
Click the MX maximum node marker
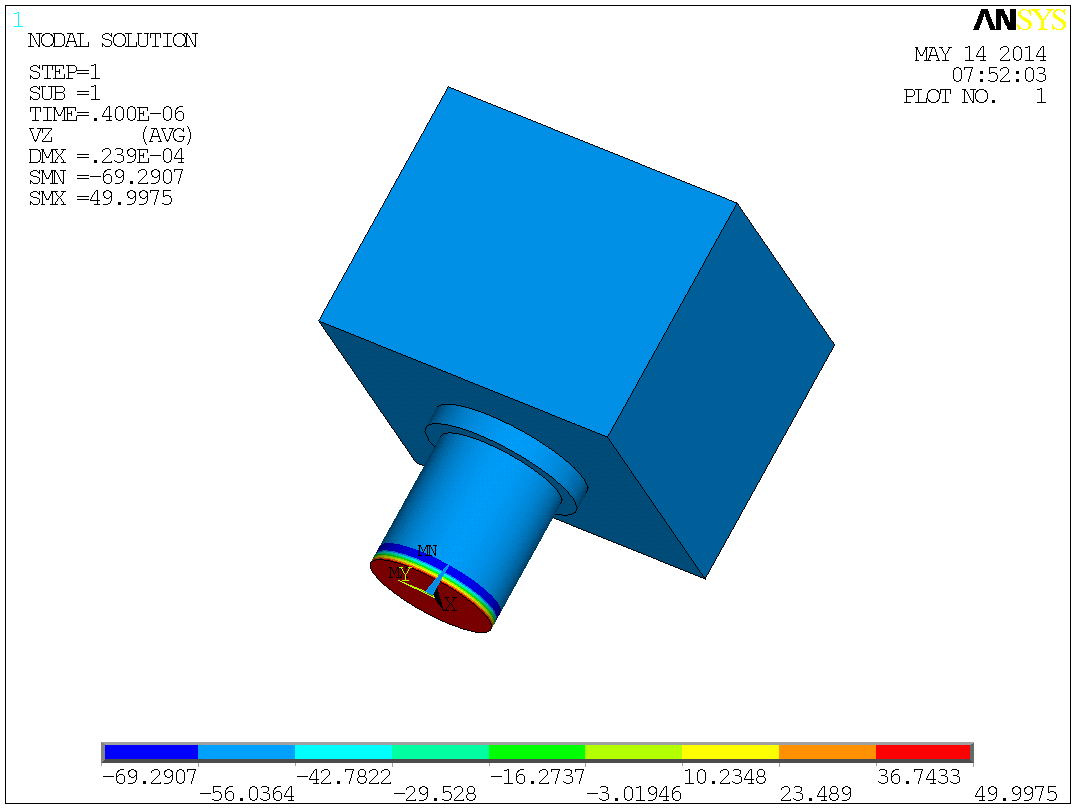(394, 572)
